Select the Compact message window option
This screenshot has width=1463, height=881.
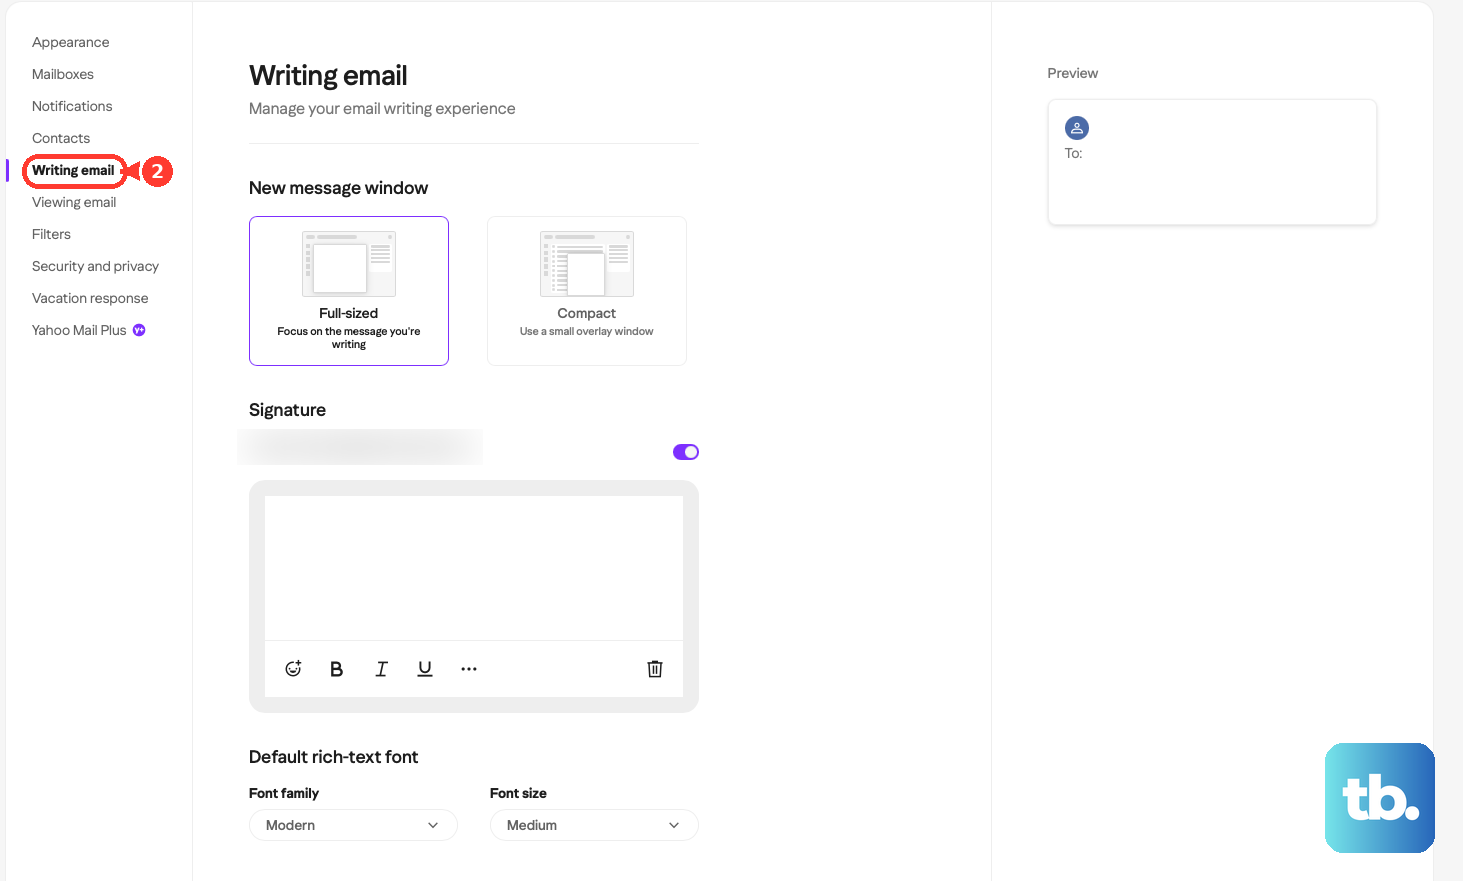(x=587, y=291)
